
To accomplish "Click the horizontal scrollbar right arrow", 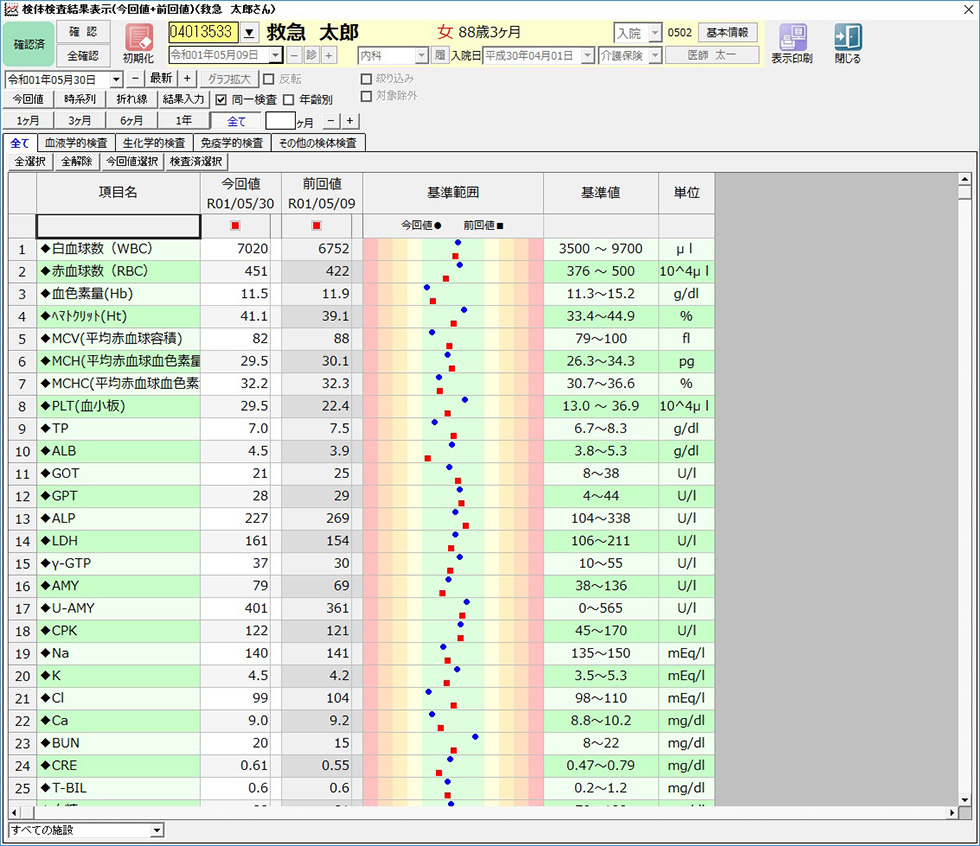I will (x=952, y=813).
